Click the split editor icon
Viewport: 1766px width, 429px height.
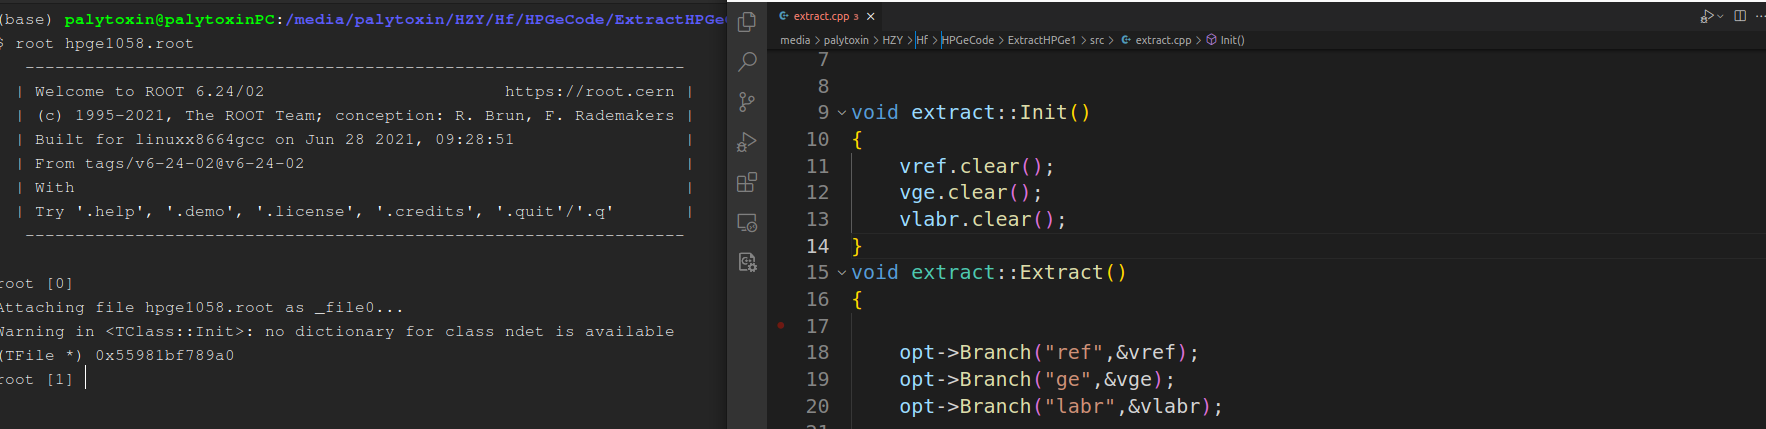1740,16
